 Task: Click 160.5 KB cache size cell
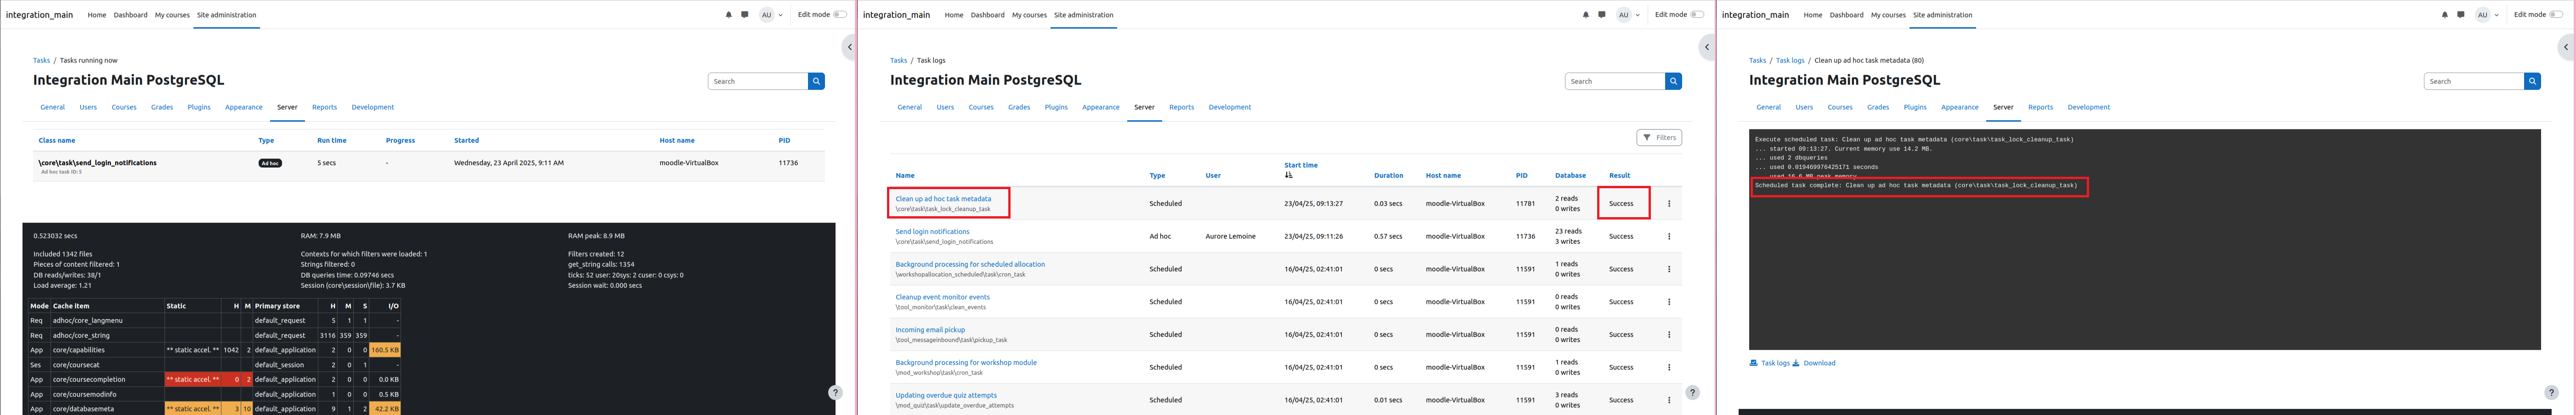(385, 350)
